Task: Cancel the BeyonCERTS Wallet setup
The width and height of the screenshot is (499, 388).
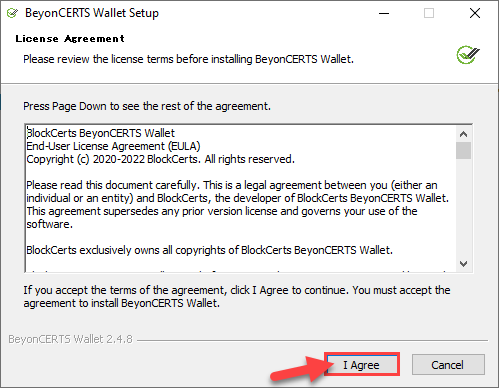Action: [448, 365]
